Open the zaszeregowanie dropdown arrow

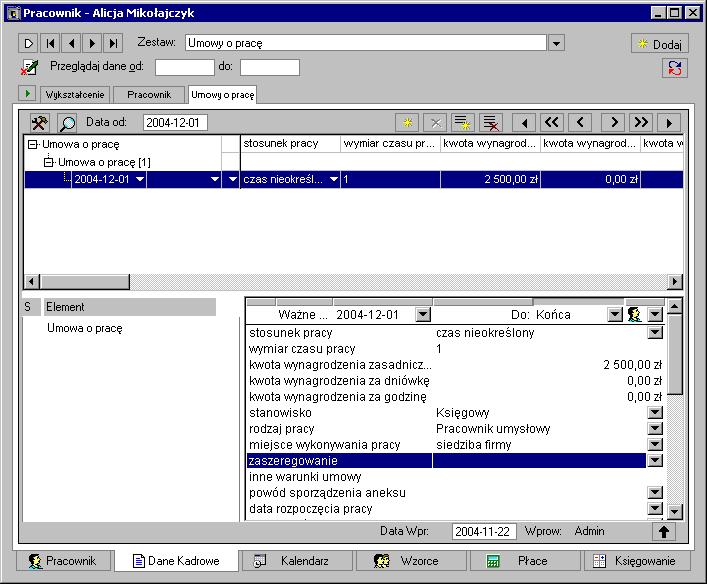coord(655,460)
